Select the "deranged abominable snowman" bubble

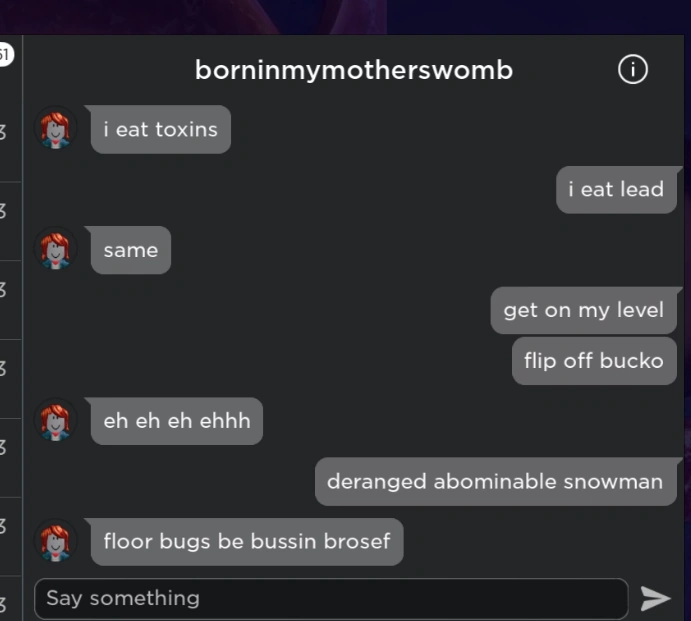495,481
